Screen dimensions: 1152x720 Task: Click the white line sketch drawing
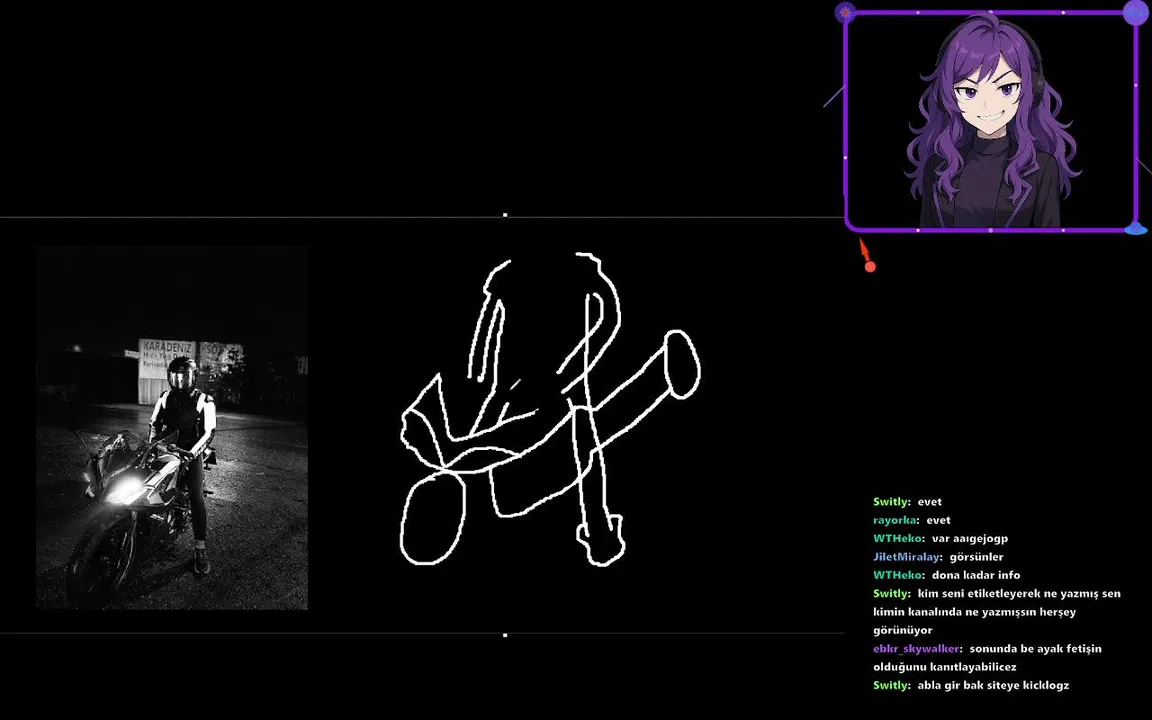click(550, 408)
